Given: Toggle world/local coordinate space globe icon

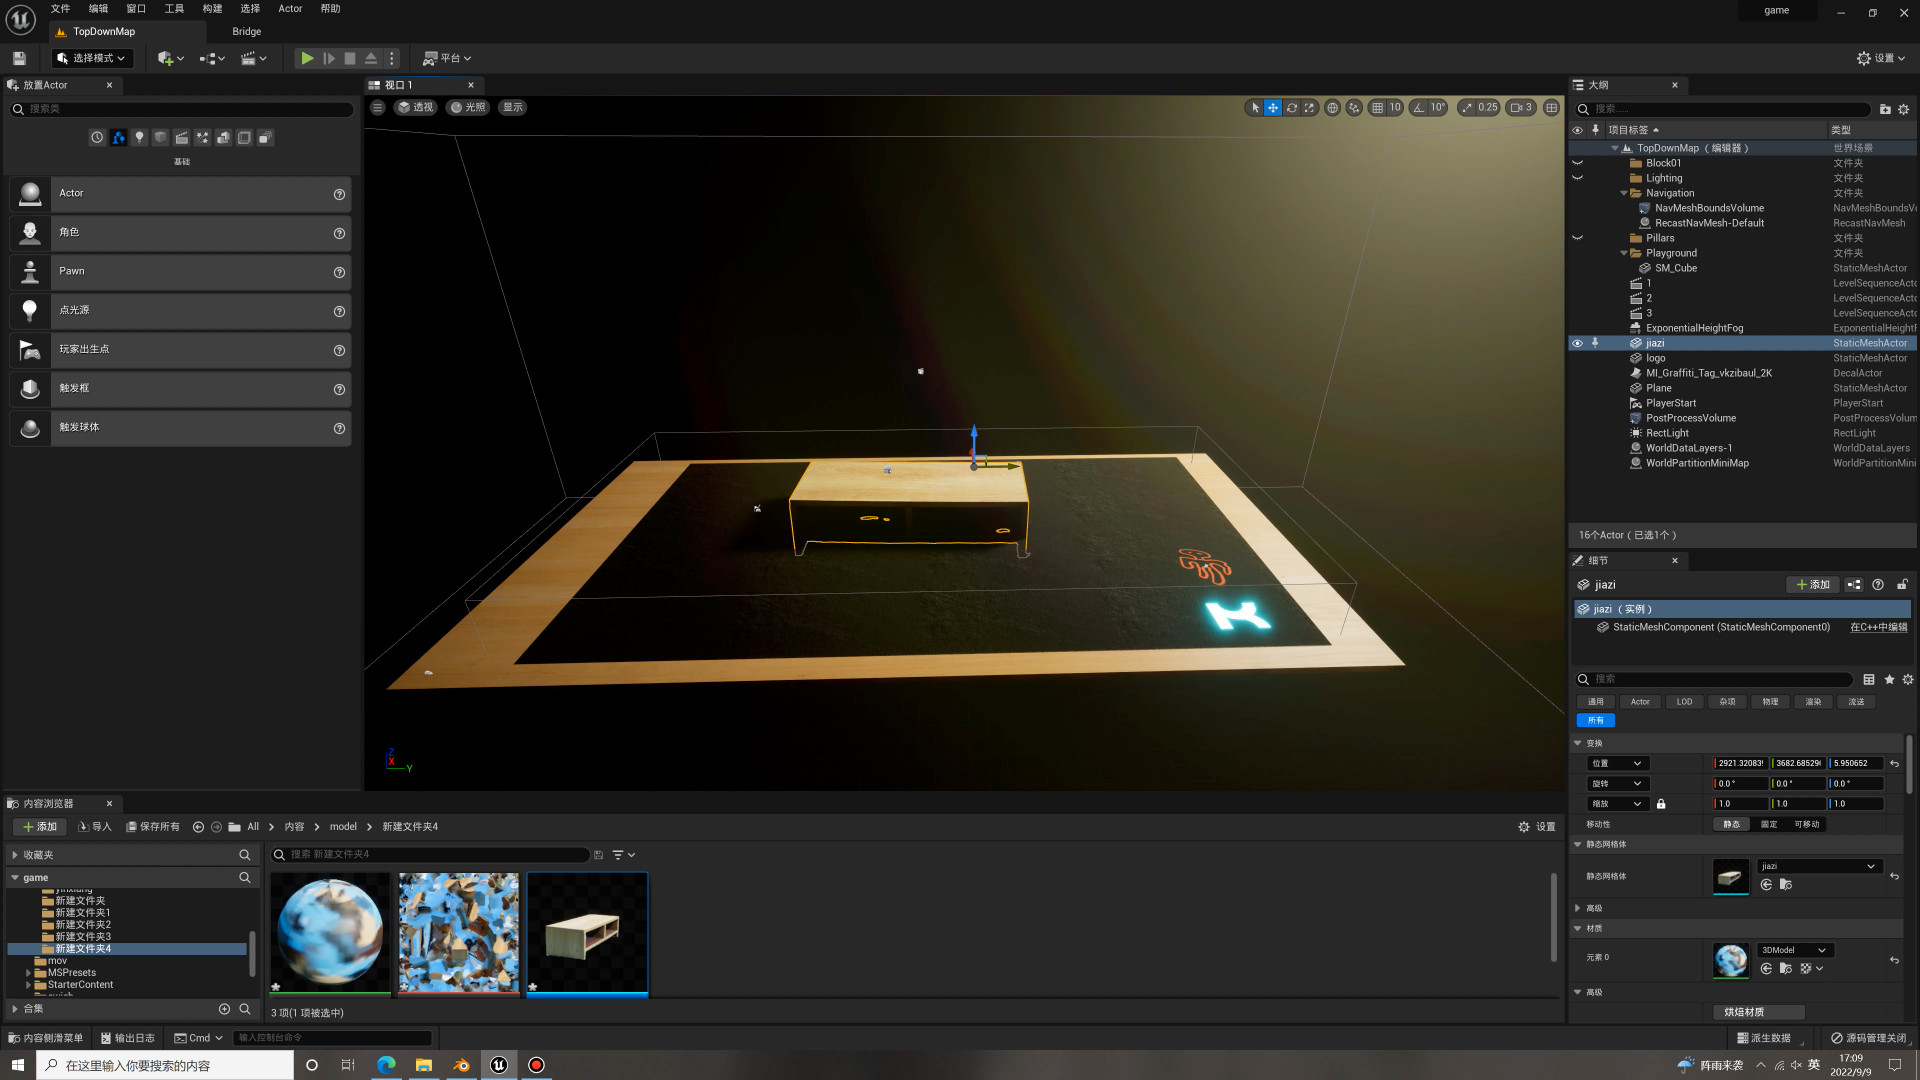Looking at the screenshot, I should coord(1332,108).
